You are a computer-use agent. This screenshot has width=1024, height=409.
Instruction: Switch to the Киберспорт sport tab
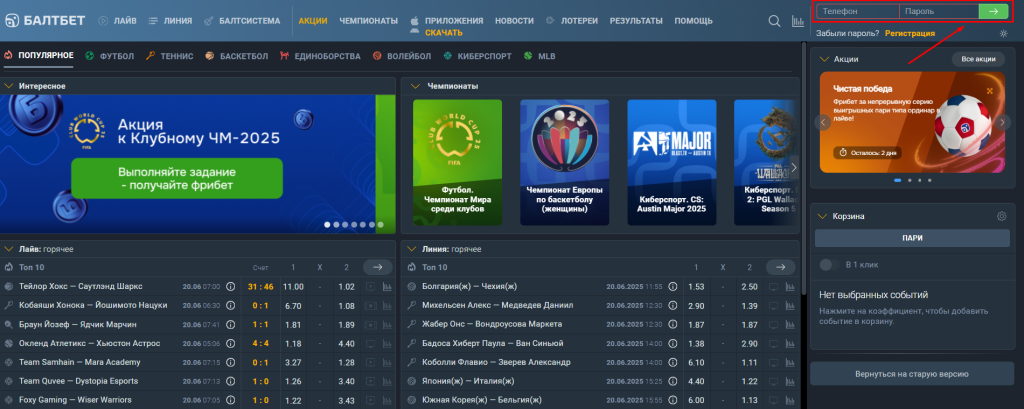tap(477, 56)
